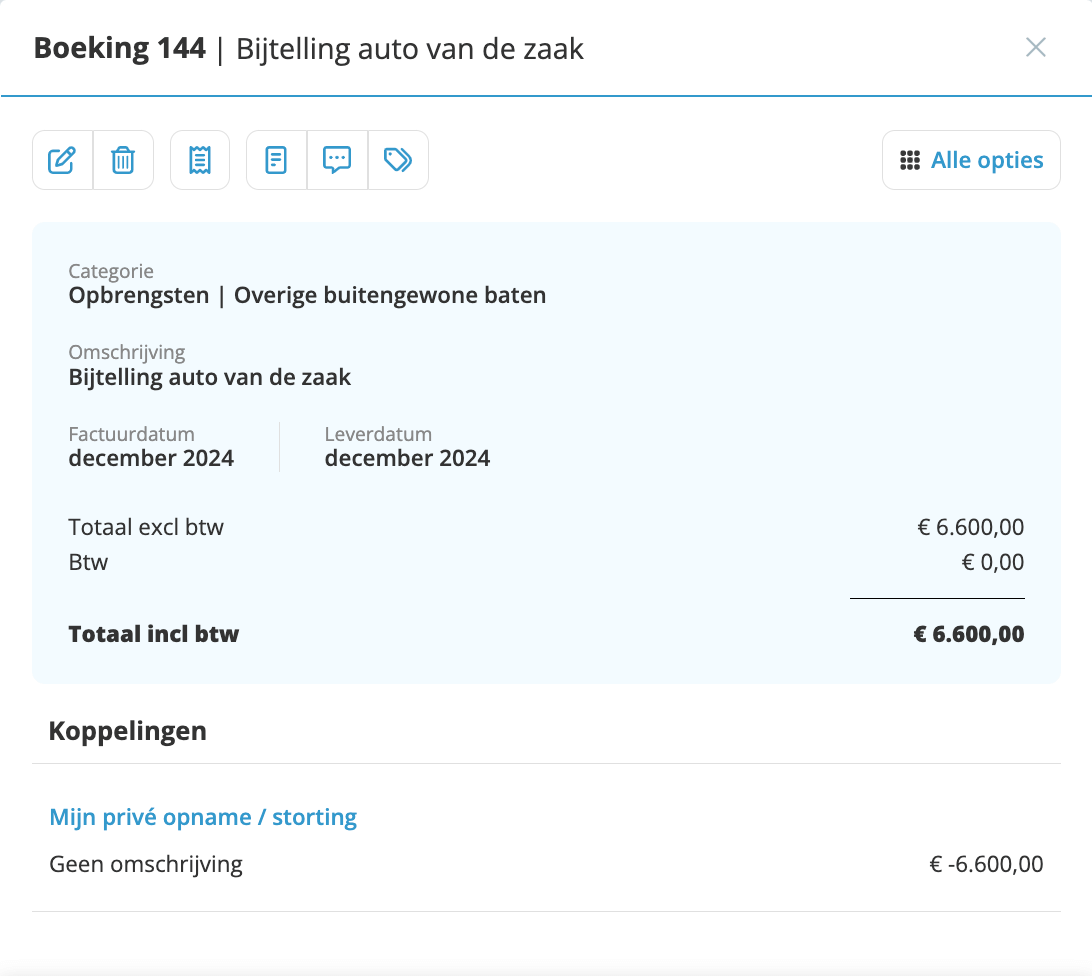Click the Totaal excl btw amount € 6.600,00
This screenshot has width=1092, height=976.
(x=971, y=527)
